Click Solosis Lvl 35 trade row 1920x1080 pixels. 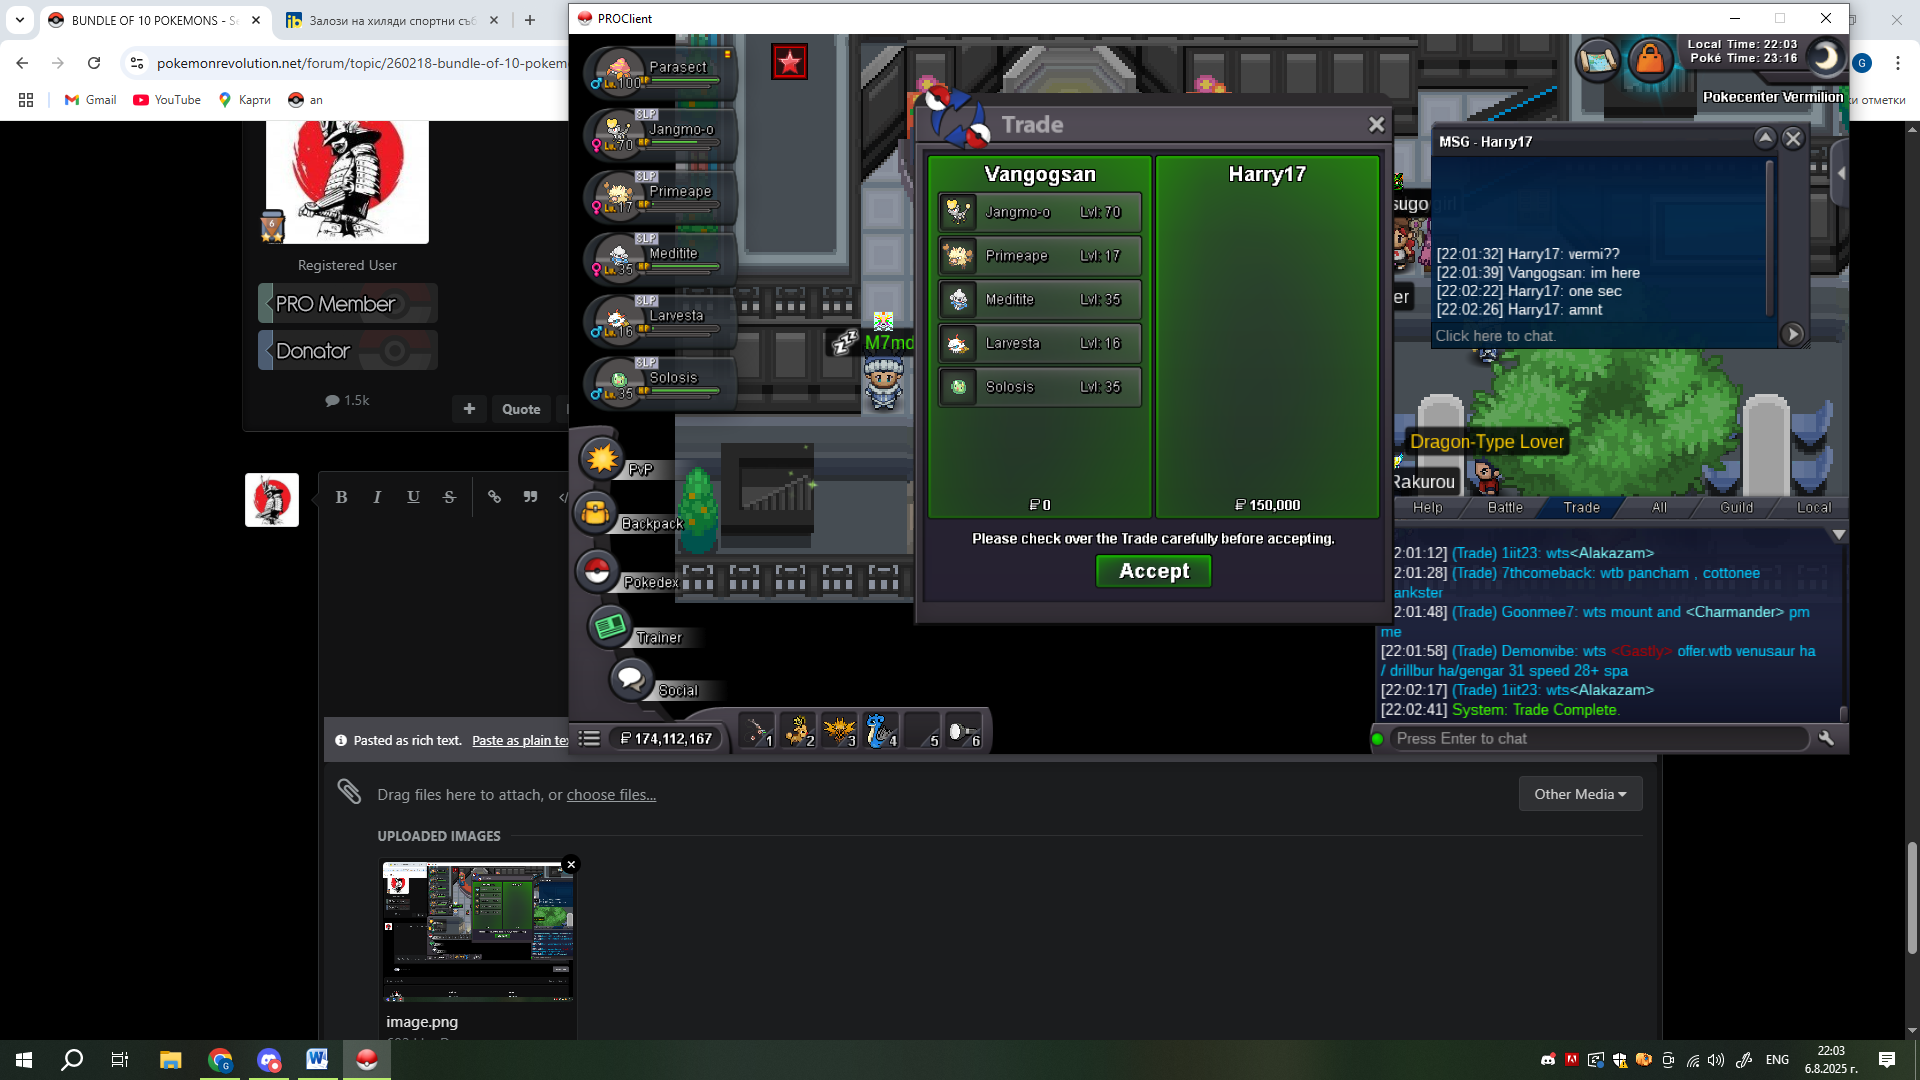pos(1040,387)
